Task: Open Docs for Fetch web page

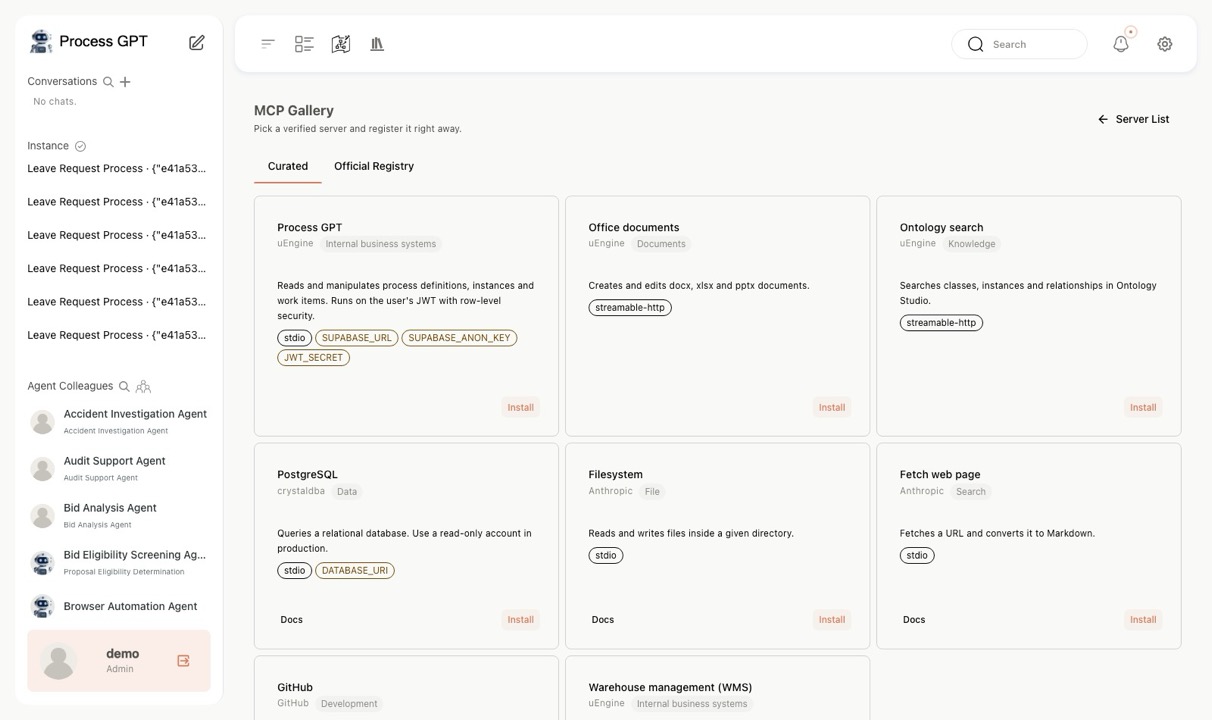Action: (914, 620)
